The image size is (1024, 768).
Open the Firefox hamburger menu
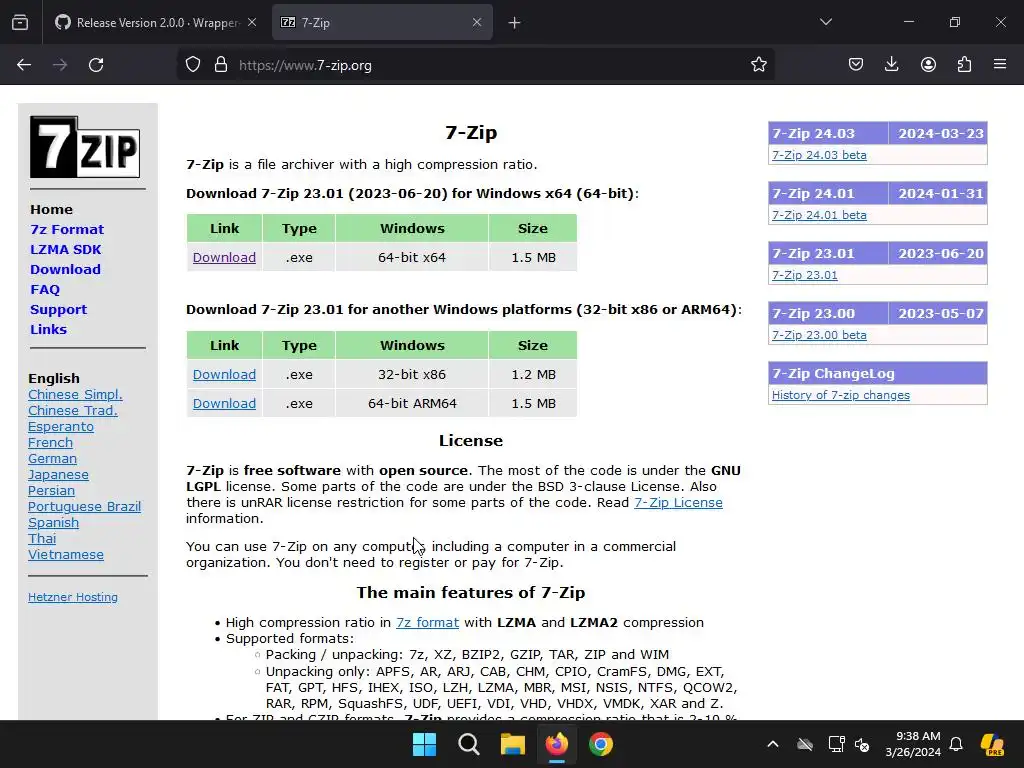pos(1000,65)
